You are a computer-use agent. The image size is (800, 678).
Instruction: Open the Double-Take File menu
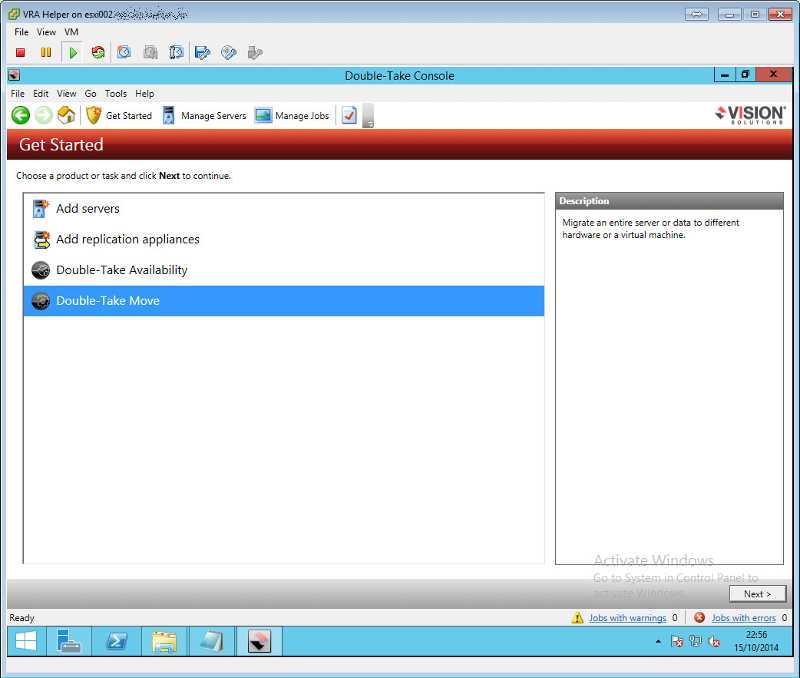[x=17, y=94]
